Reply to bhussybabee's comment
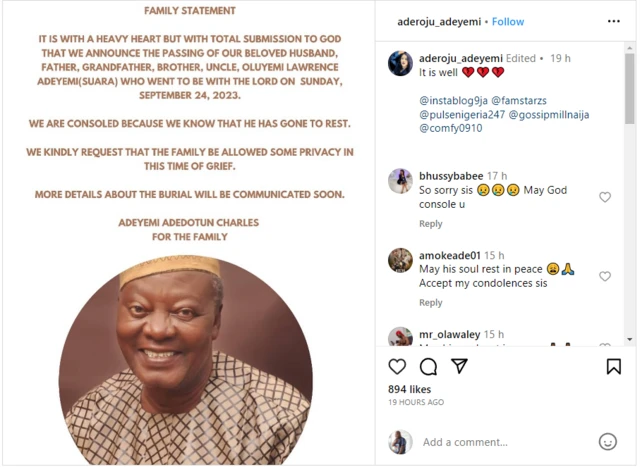Image resolution: width=640 pixels, height=467 pixels. (431, 224)
